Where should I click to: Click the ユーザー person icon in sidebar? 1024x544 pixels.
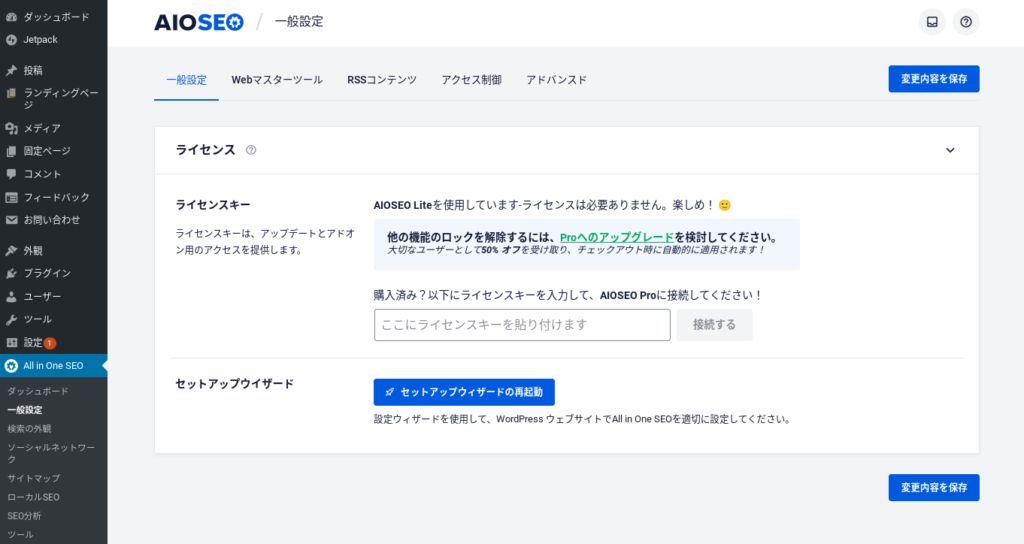[11, 296]
